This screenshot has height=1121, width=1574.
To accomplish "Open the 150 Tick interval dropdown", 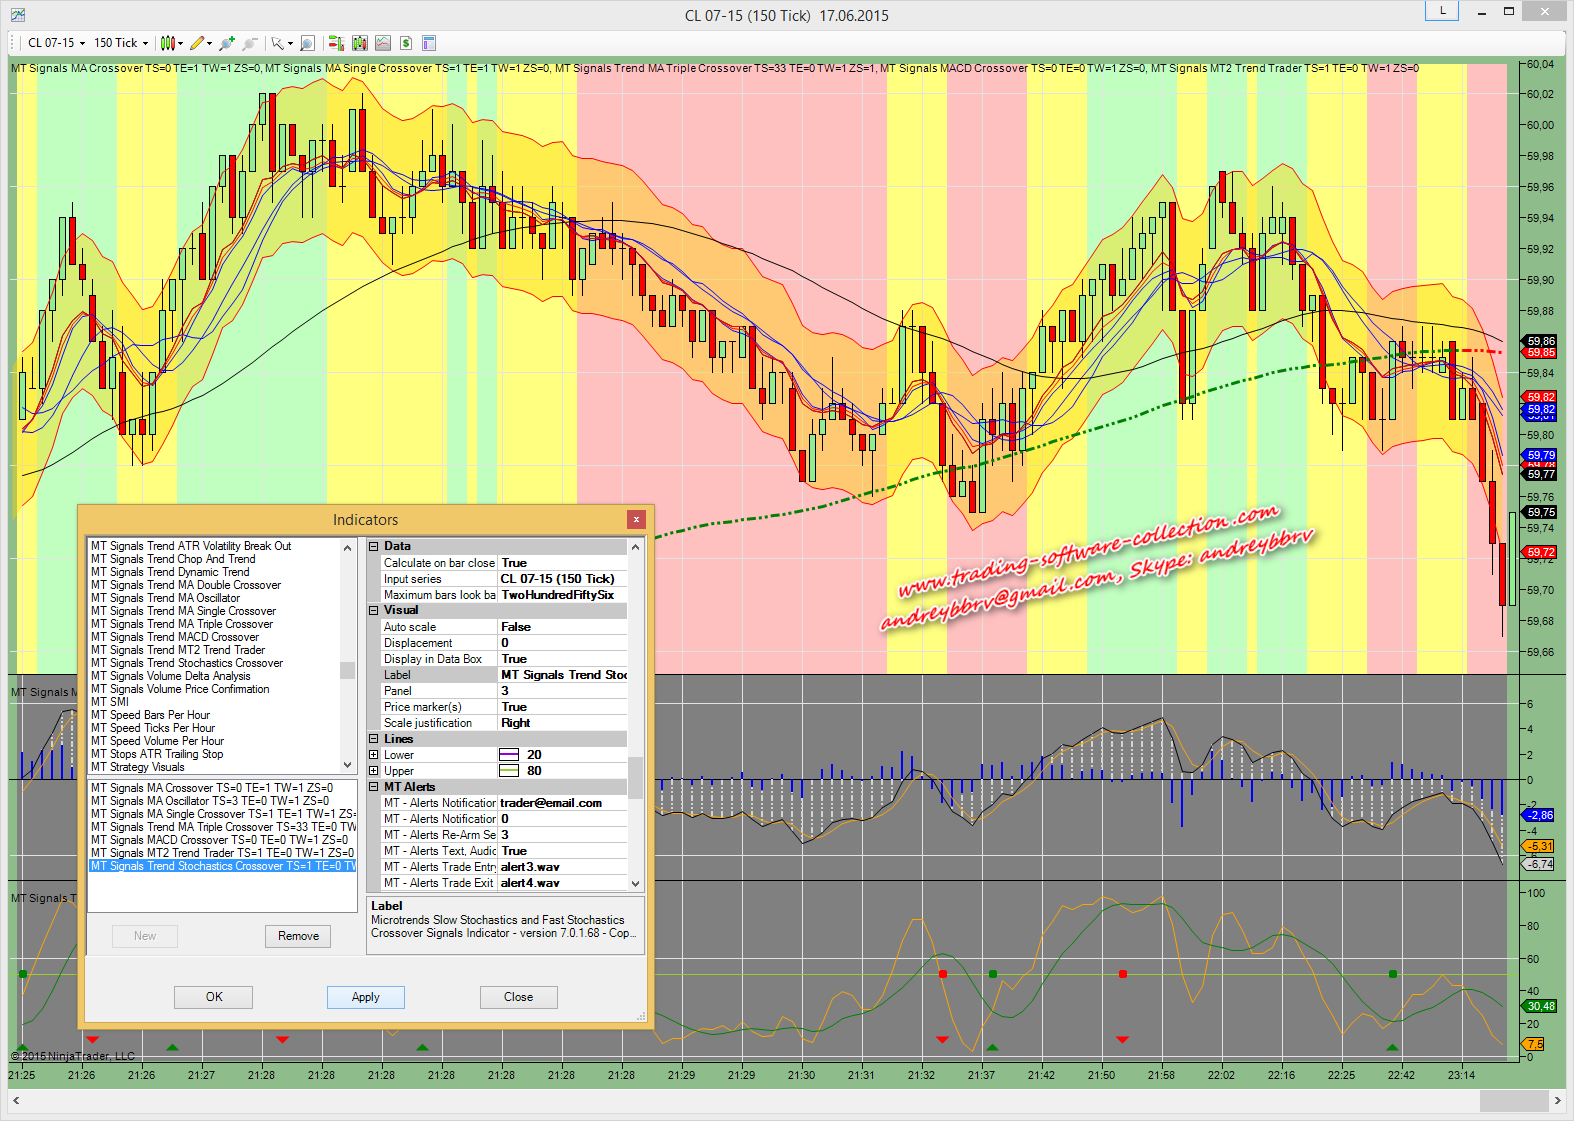I will [120, 43].
